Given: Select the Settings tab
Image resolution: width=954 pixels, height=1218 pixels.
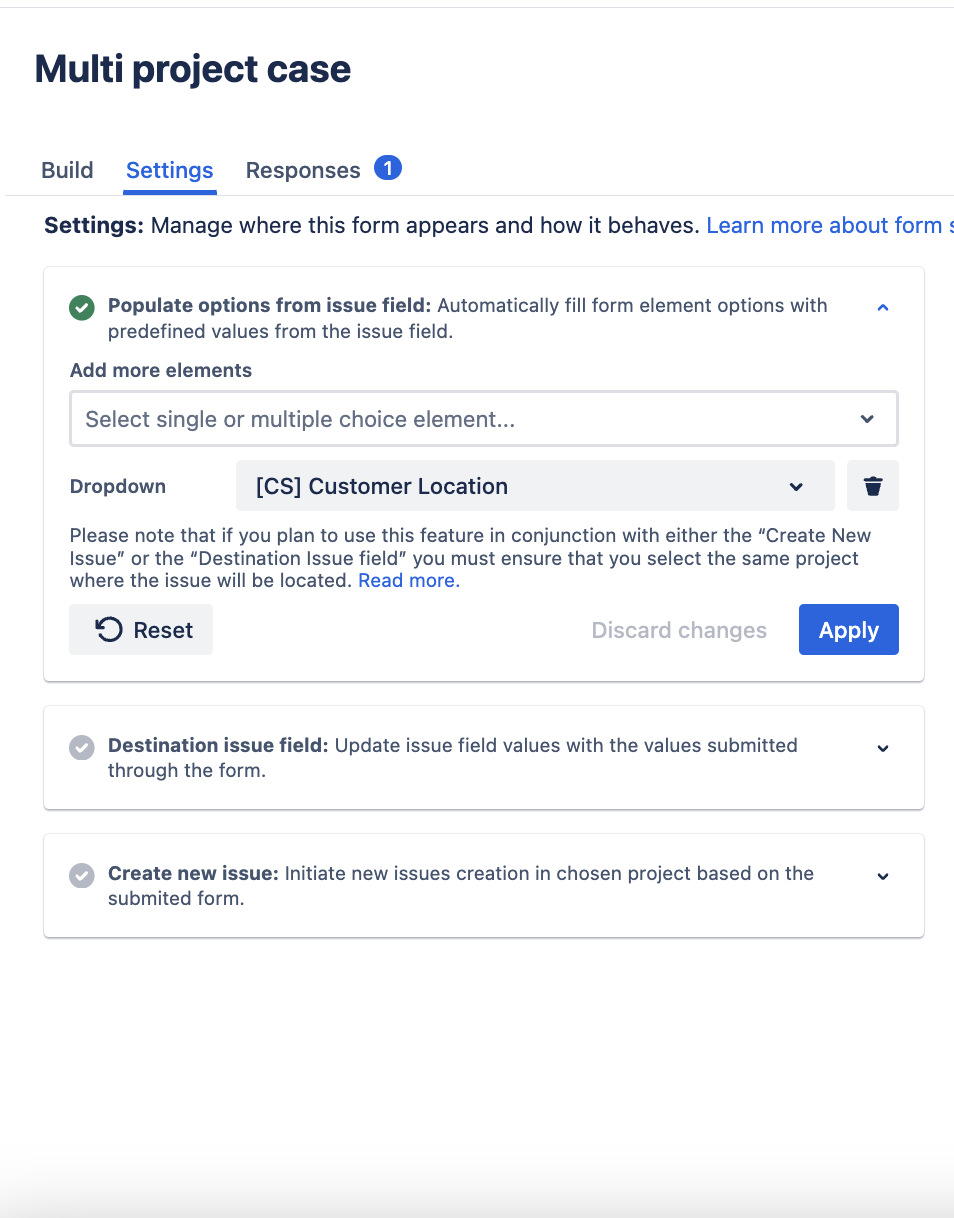Looking at the screenshot, I should click(170, 170).
